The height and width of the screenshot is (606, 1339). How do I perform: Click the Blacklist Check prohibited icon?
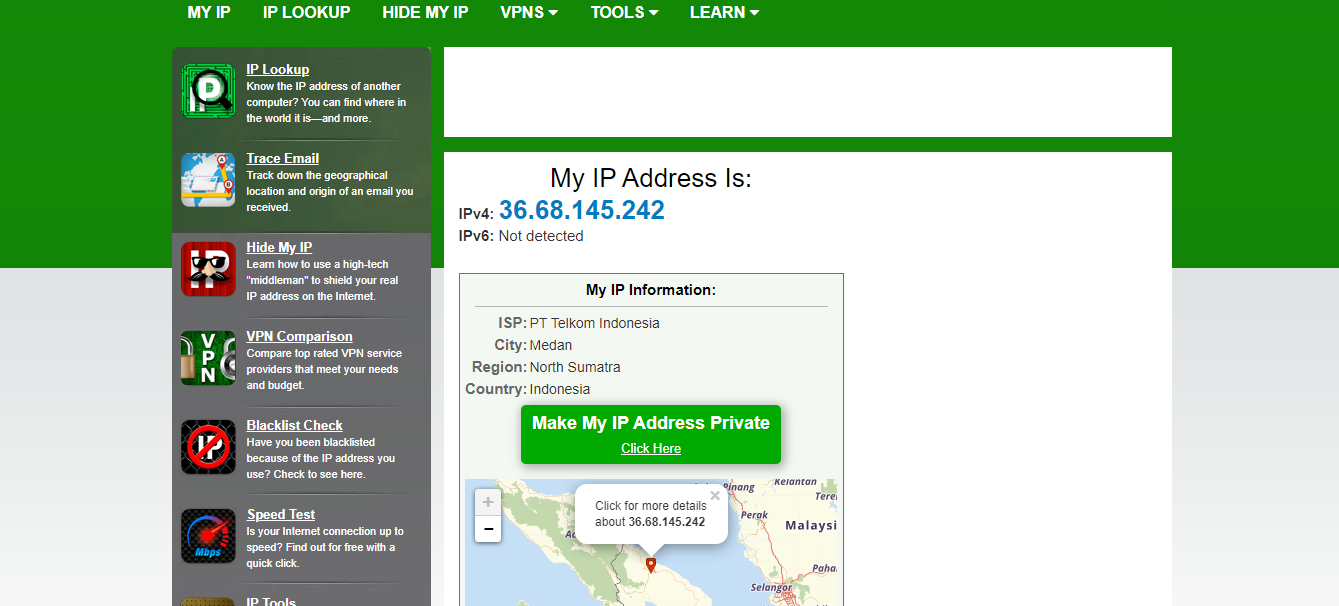[x=208, y=447]
